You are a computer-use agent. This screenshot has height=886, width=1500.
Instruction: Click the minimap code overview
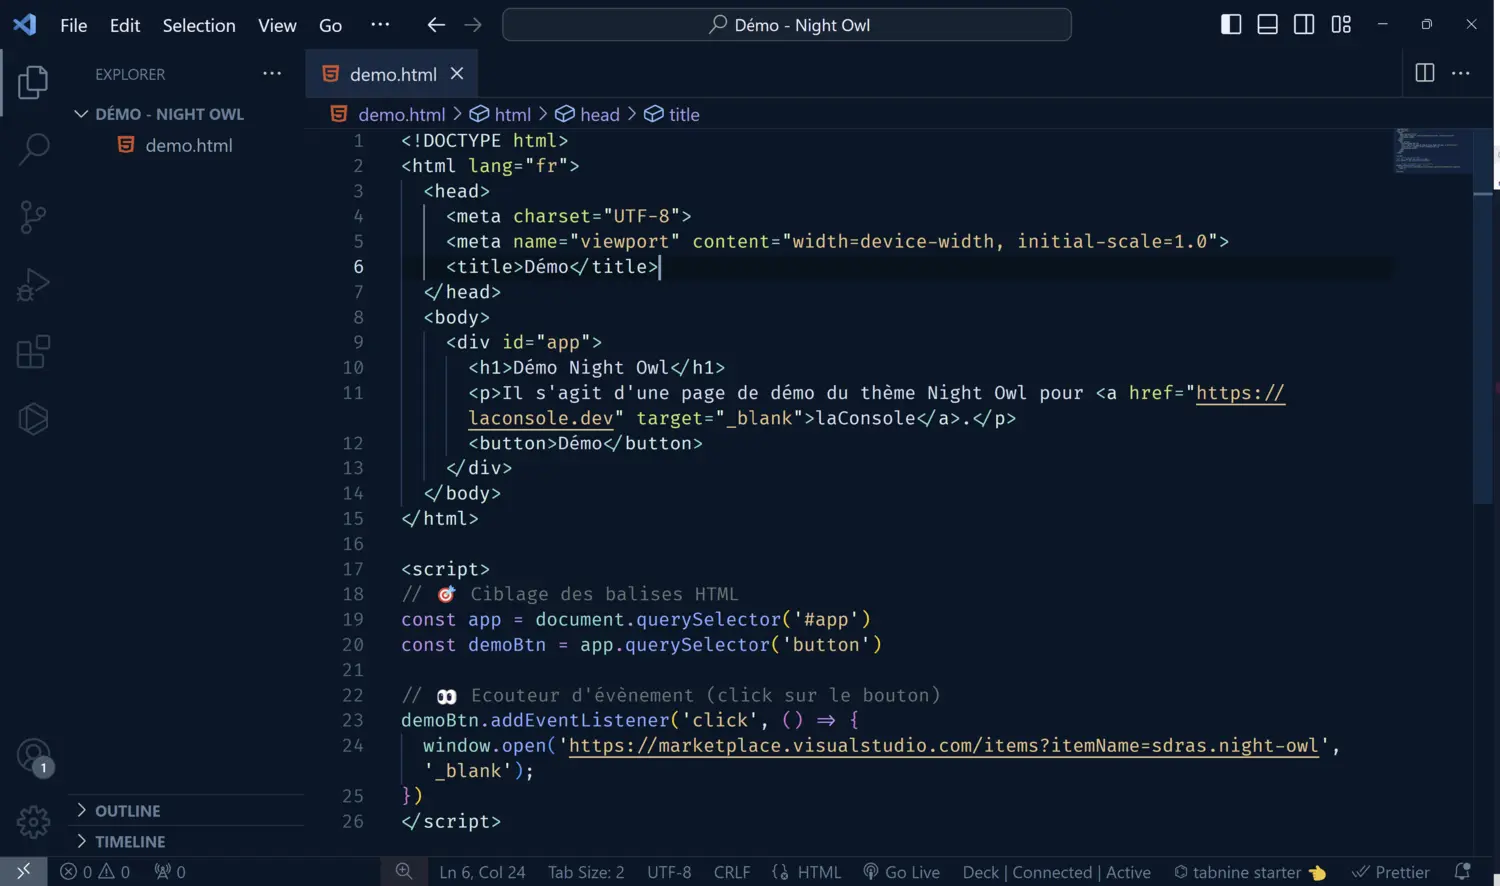click(x=1432, y=150)
